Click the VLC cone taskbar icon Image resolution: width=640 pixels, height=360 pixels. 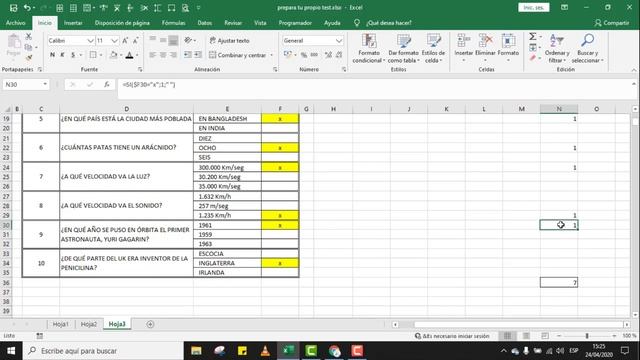(x=265, y=351)
